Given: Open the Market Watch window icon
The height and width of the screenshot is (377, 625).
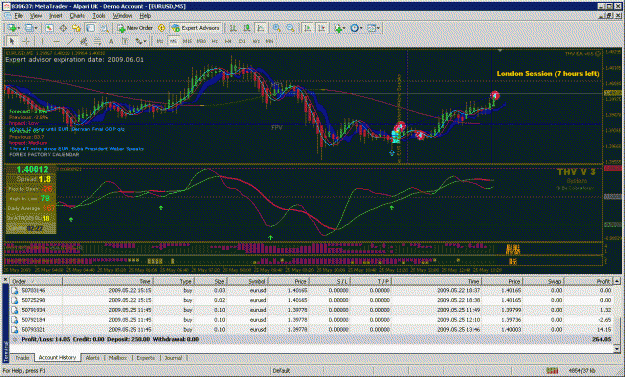Looking at the screenshot, I should [49, 28].
